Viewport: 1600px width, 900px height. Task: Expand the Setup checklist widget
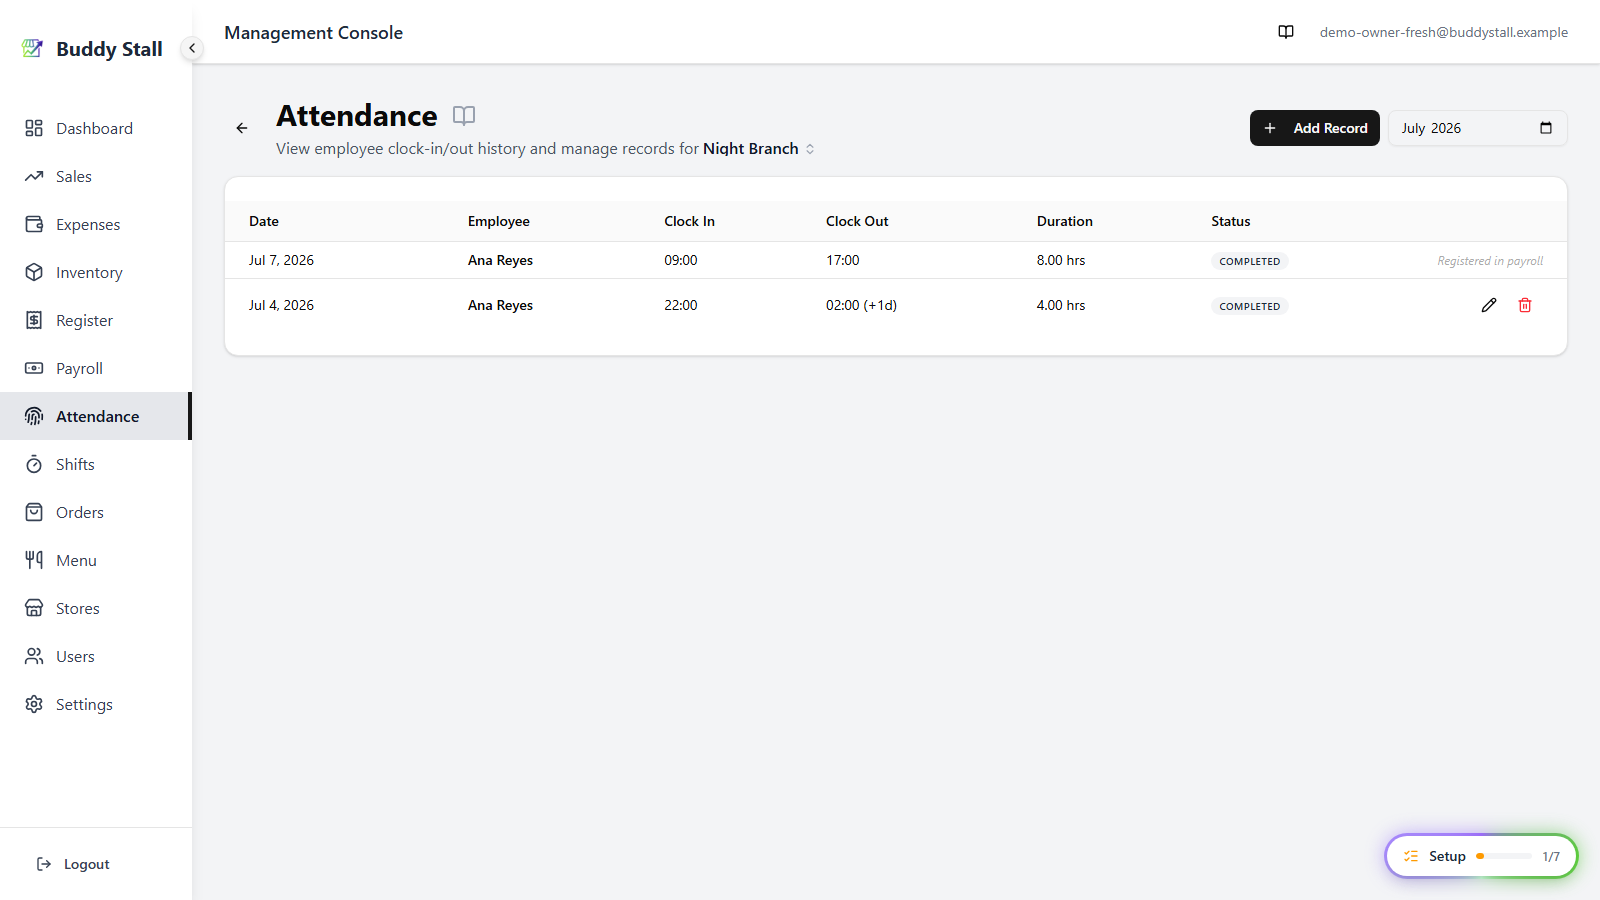pyautogui.click(x=1481, y=856)
